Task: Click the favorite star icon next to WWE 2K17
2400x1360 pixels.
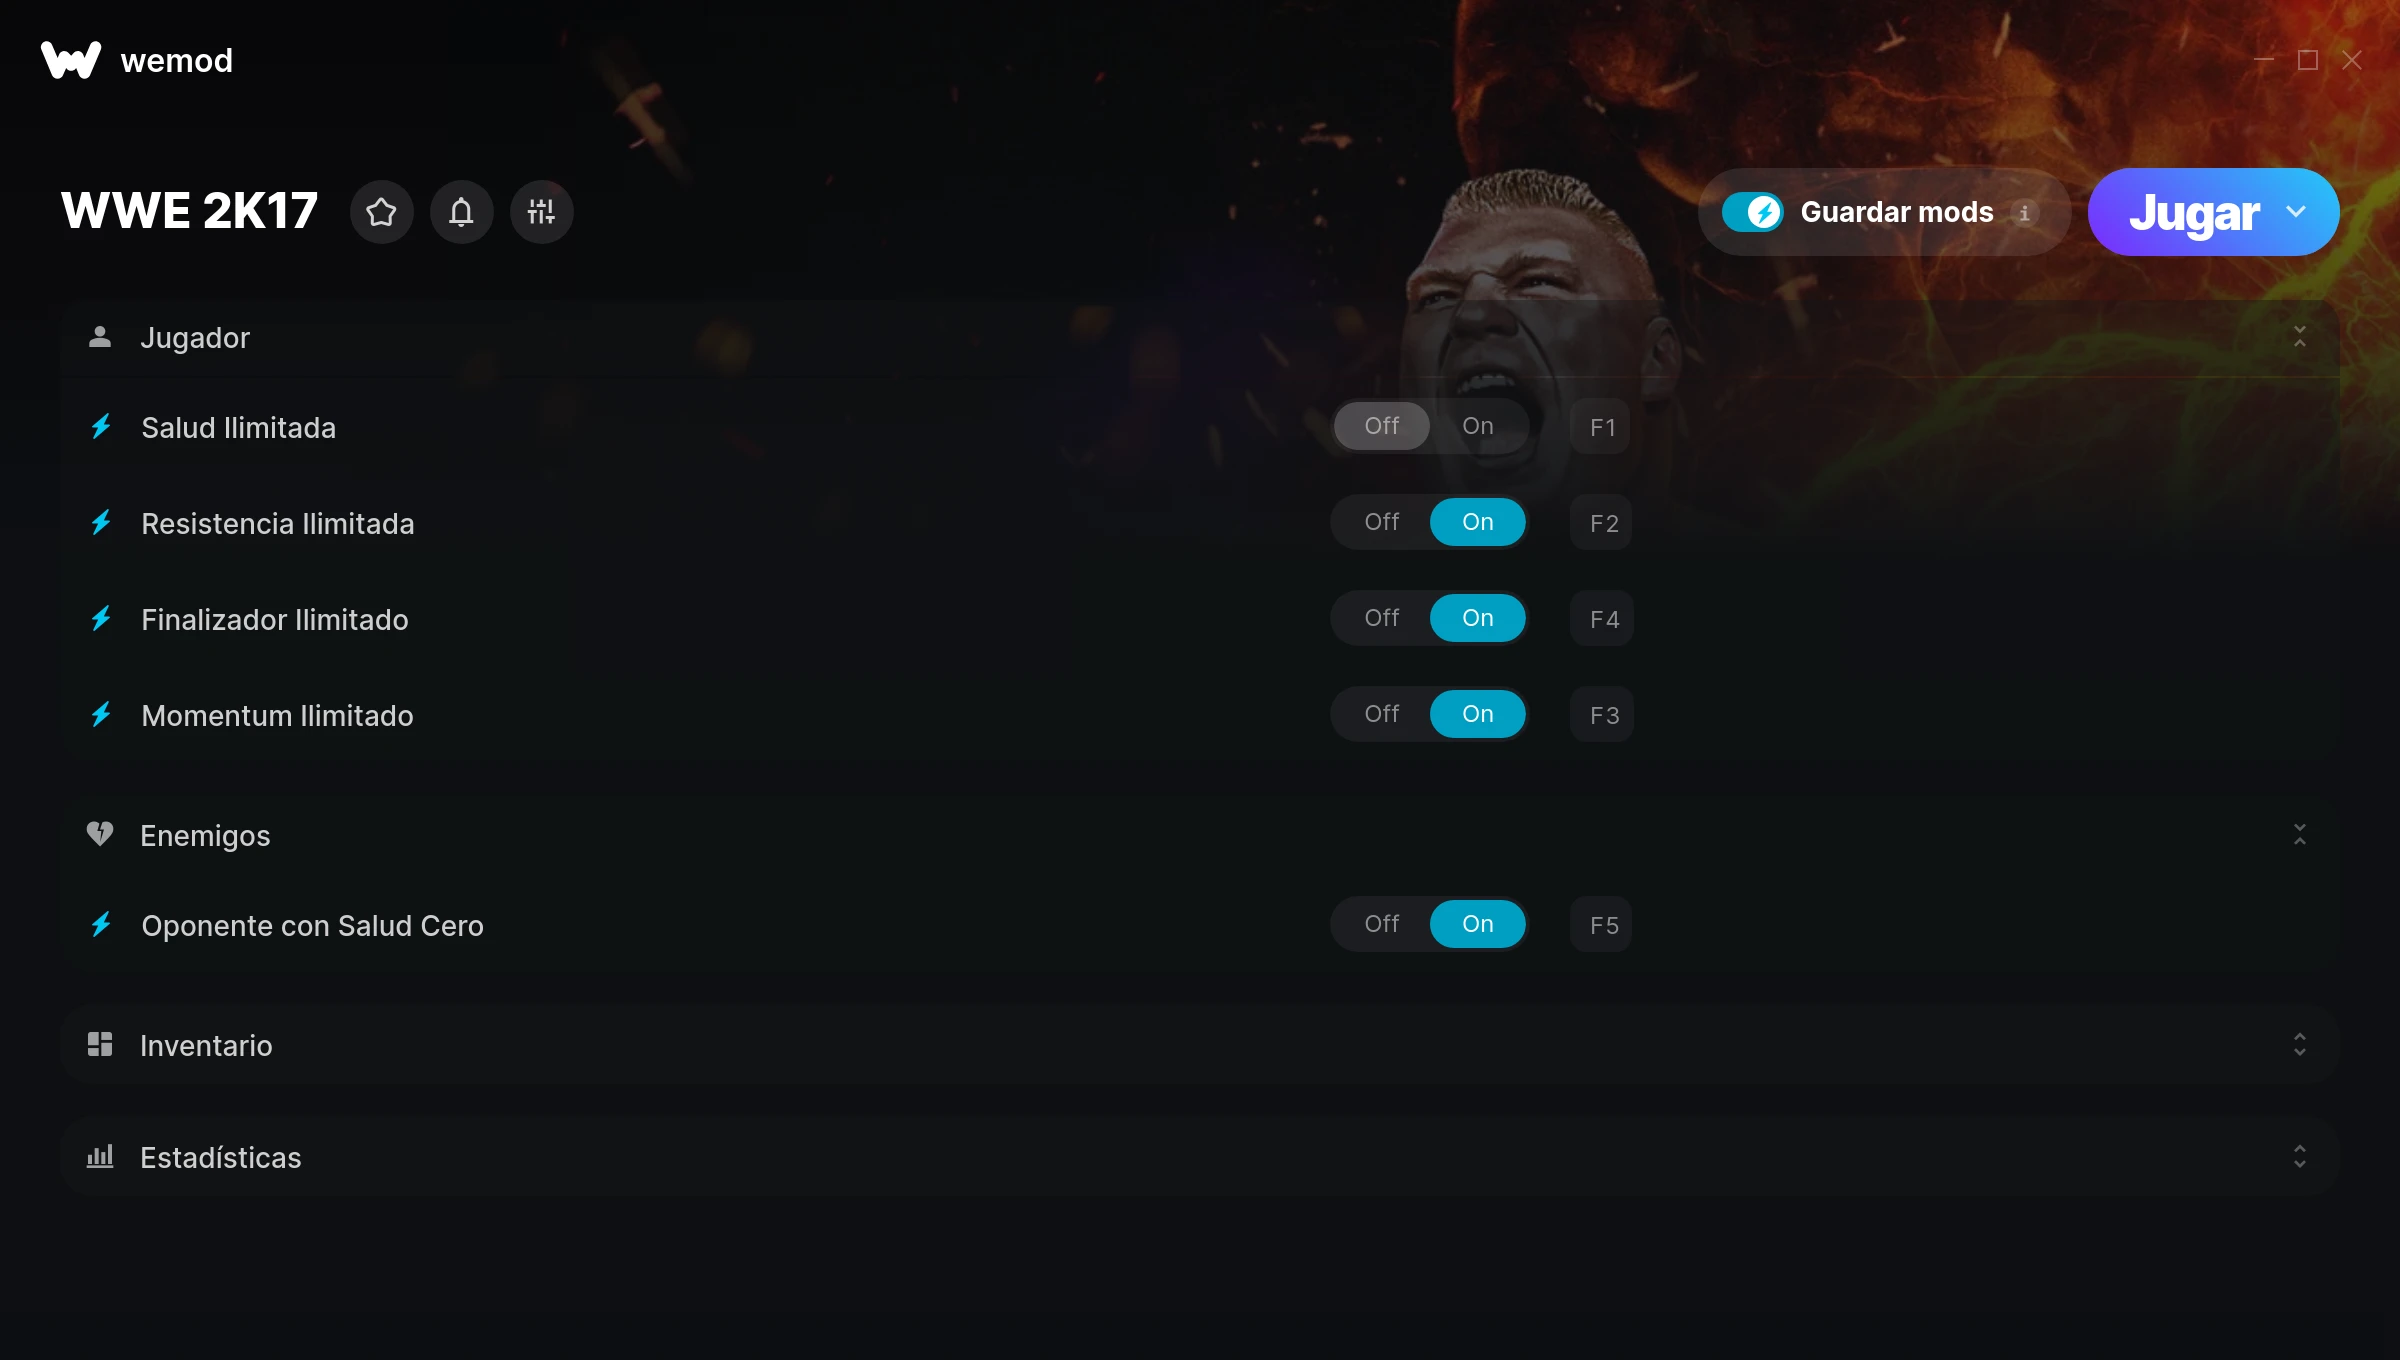Action: coord(381,212)
